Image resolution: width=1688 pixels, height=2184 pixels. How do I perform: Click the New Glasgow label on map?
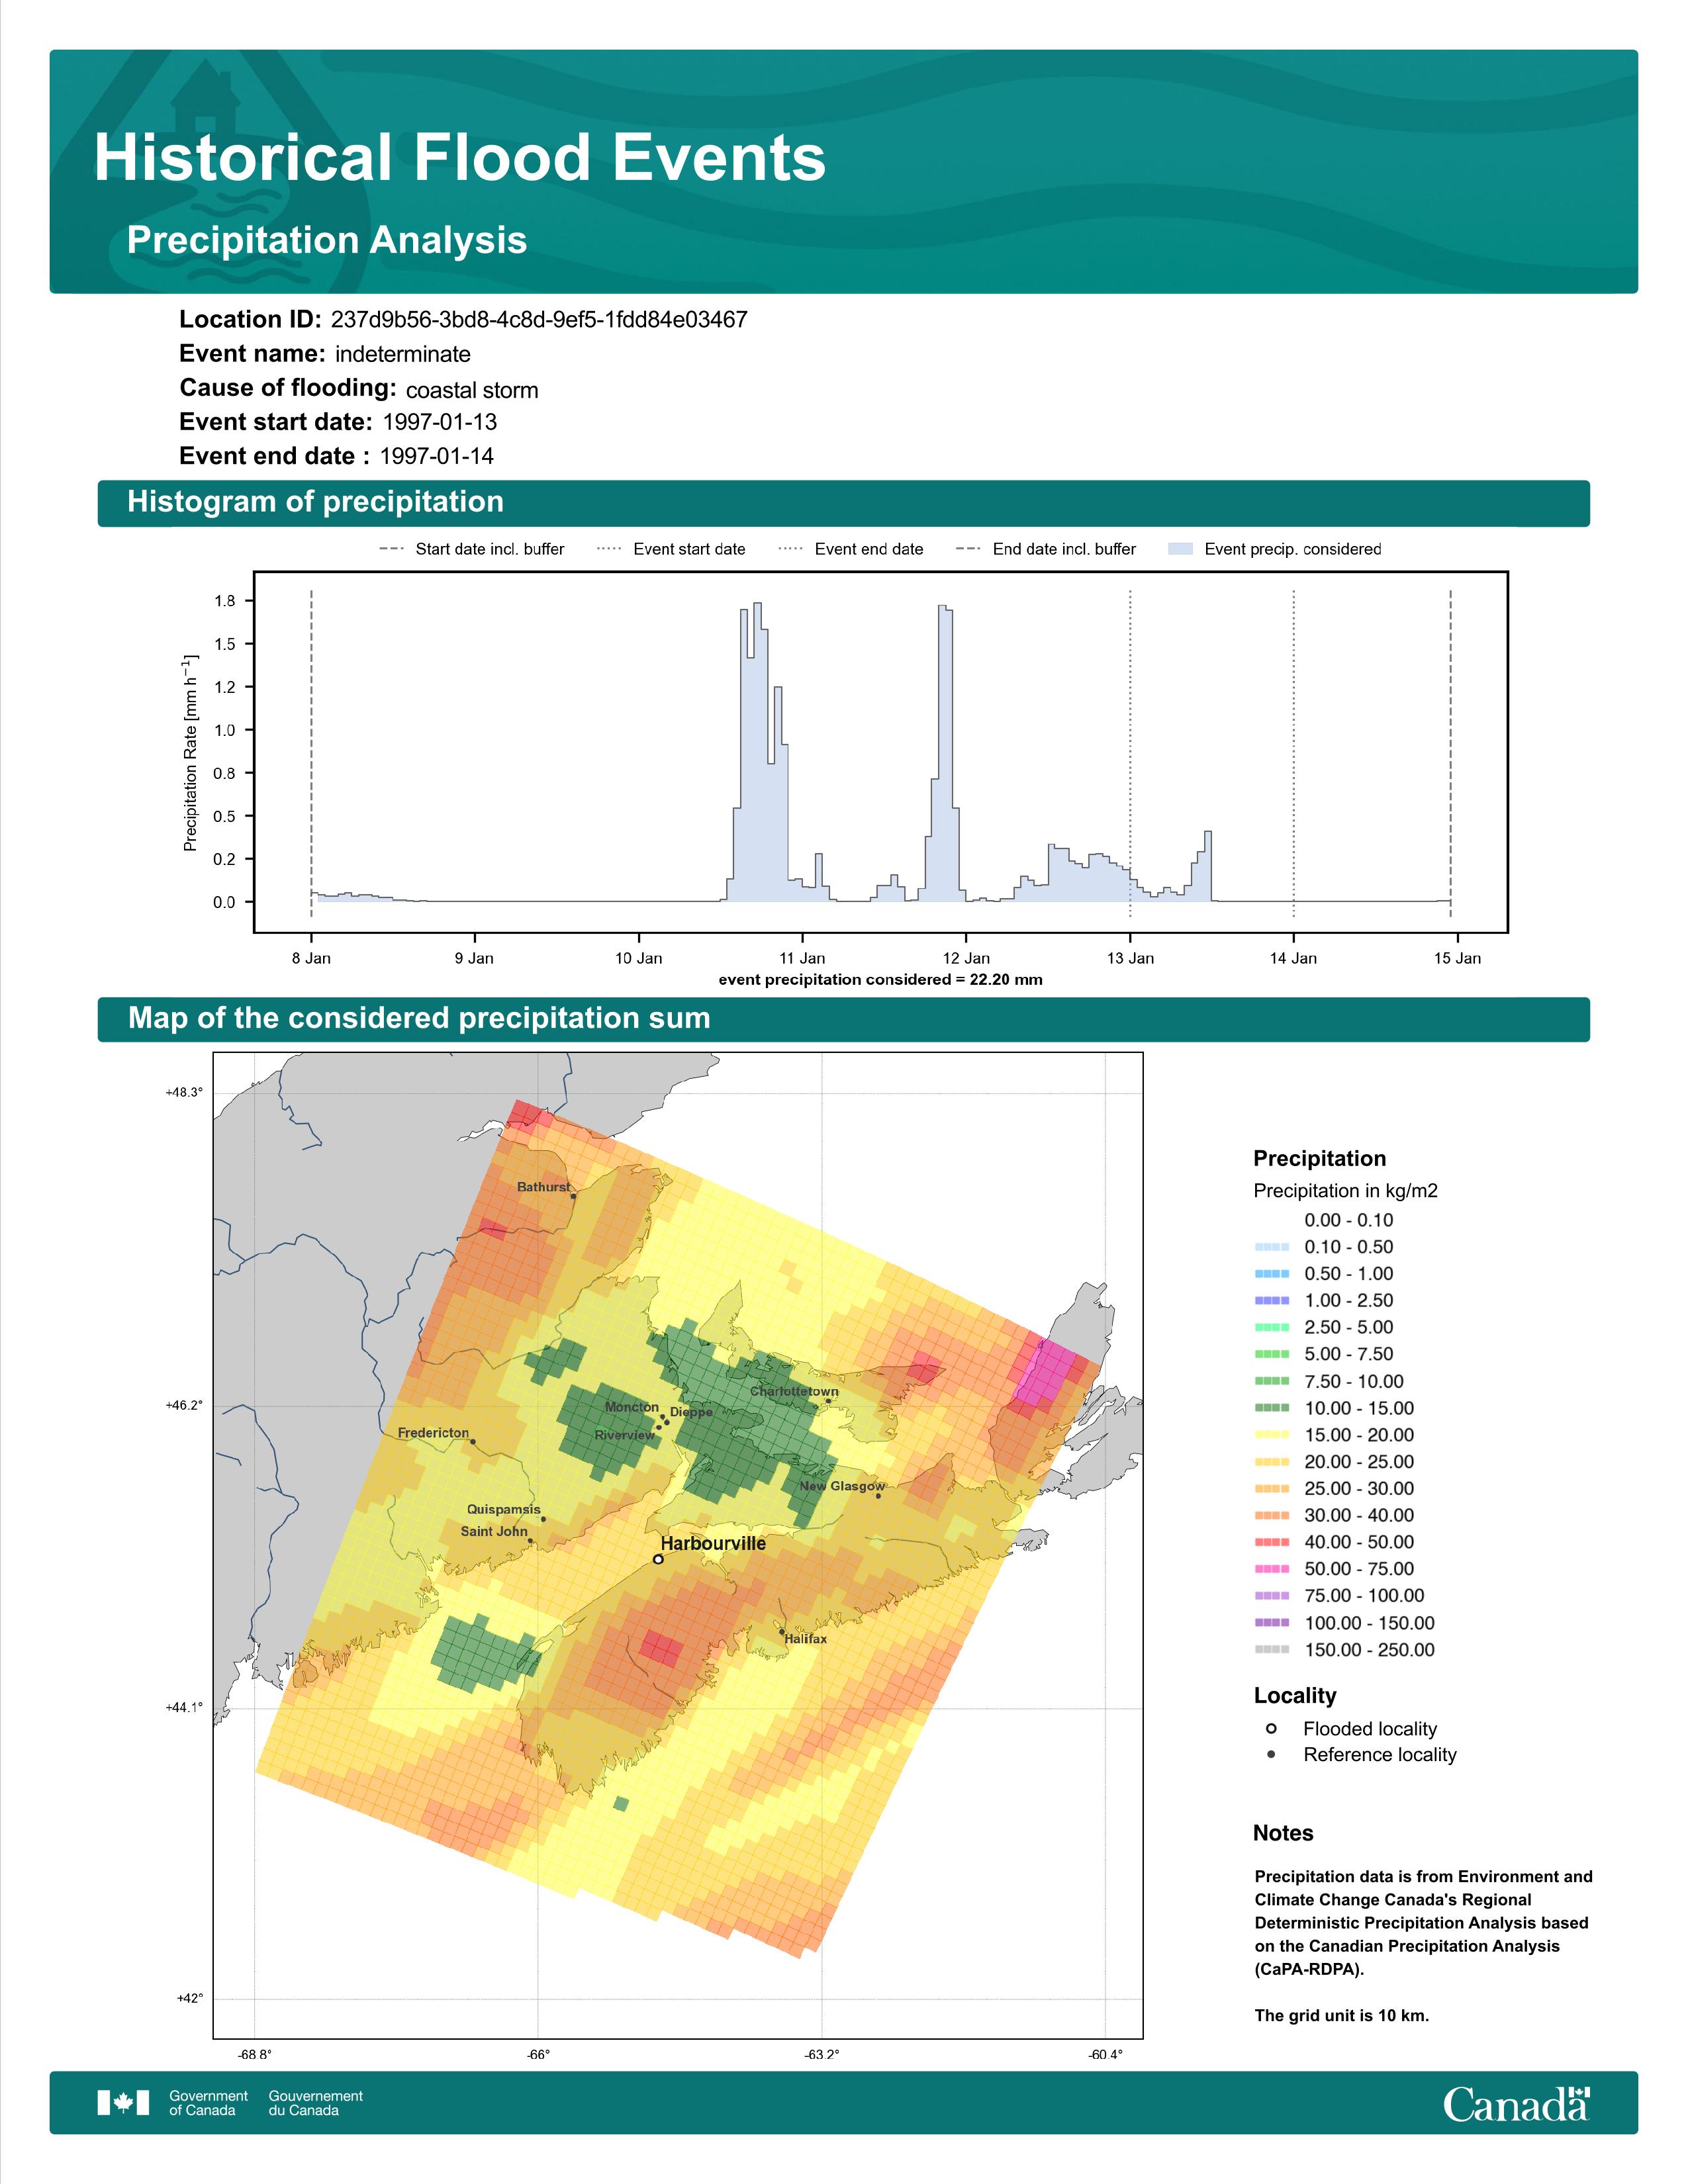[x=842, y=1486]
